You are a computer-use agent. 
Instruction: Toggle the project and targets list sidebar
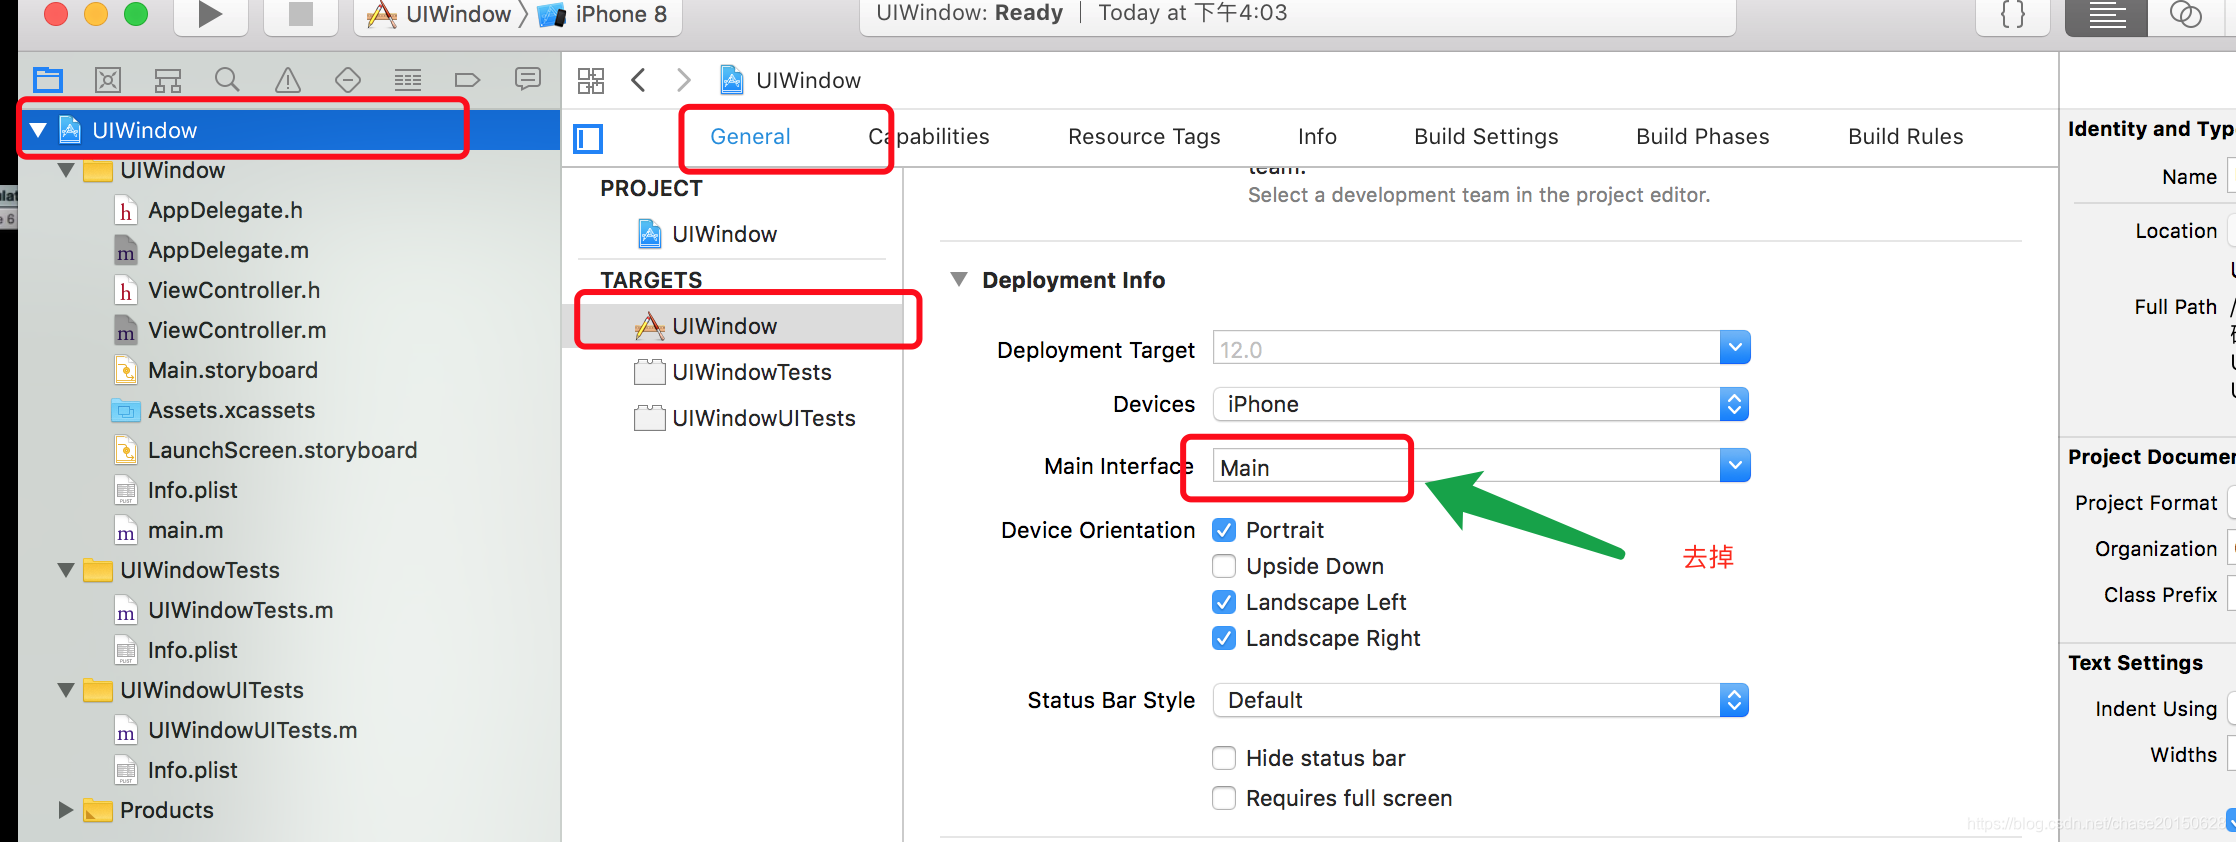(588, 138)
